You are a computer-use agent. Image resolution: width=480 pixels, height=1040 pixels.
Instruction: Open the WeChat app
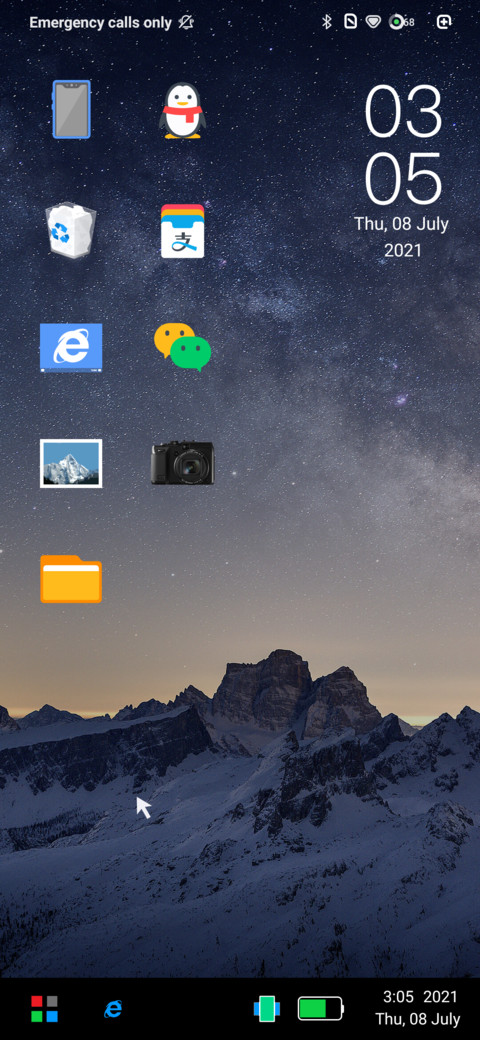point(182,347)
